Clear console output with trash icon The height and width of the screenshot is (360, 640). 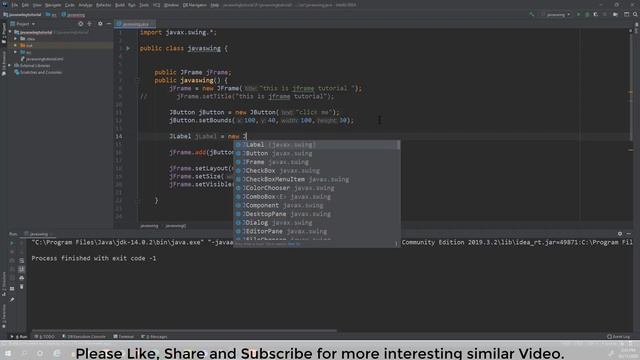[22, 287]
